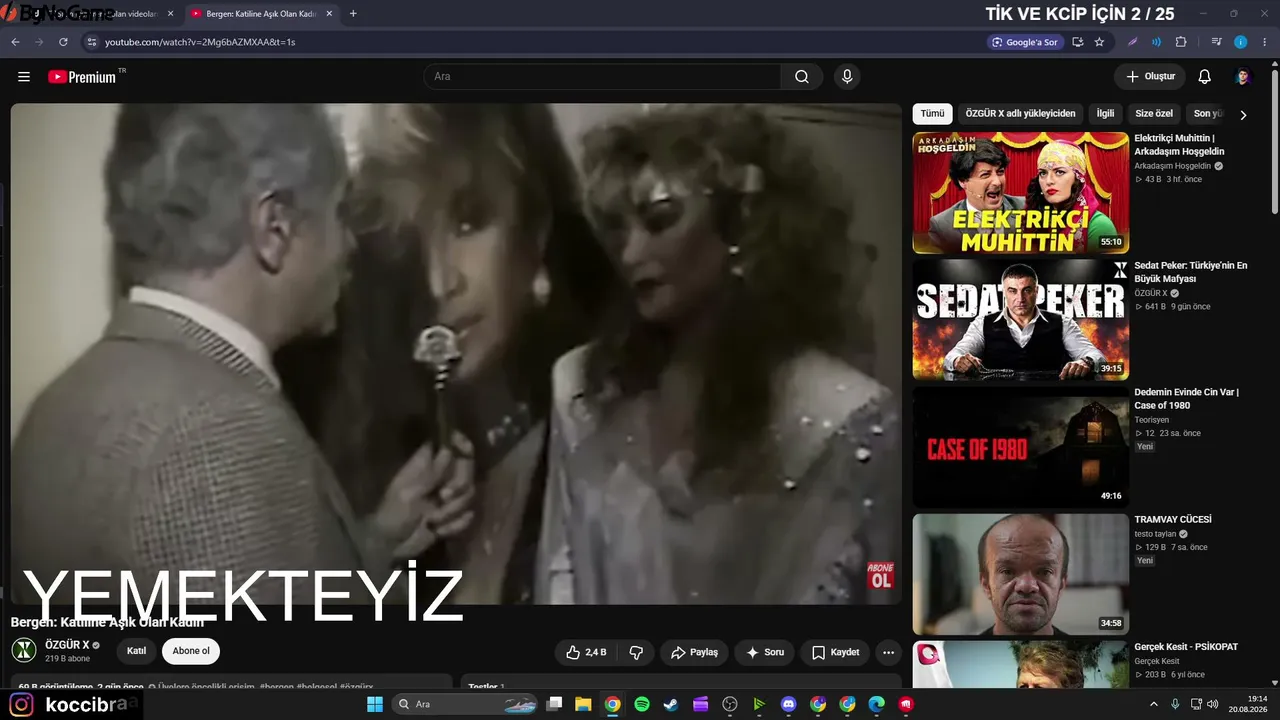This screenshot has width=1280, height=720.
Task: Open the Elektrikçi Muhittin video thumbnail
Action: 1020,193
